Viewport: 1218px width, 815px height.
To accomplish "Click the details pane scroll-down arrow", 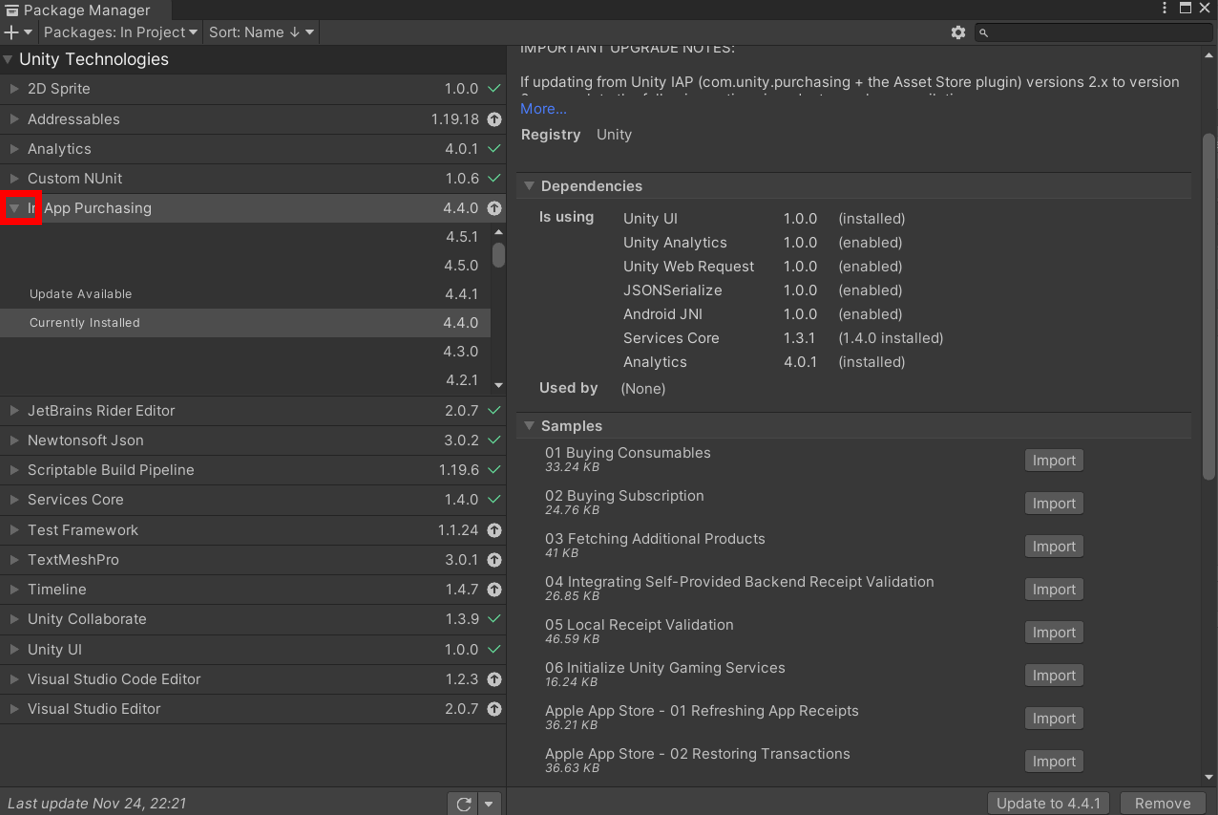I will click(1209, 777).
